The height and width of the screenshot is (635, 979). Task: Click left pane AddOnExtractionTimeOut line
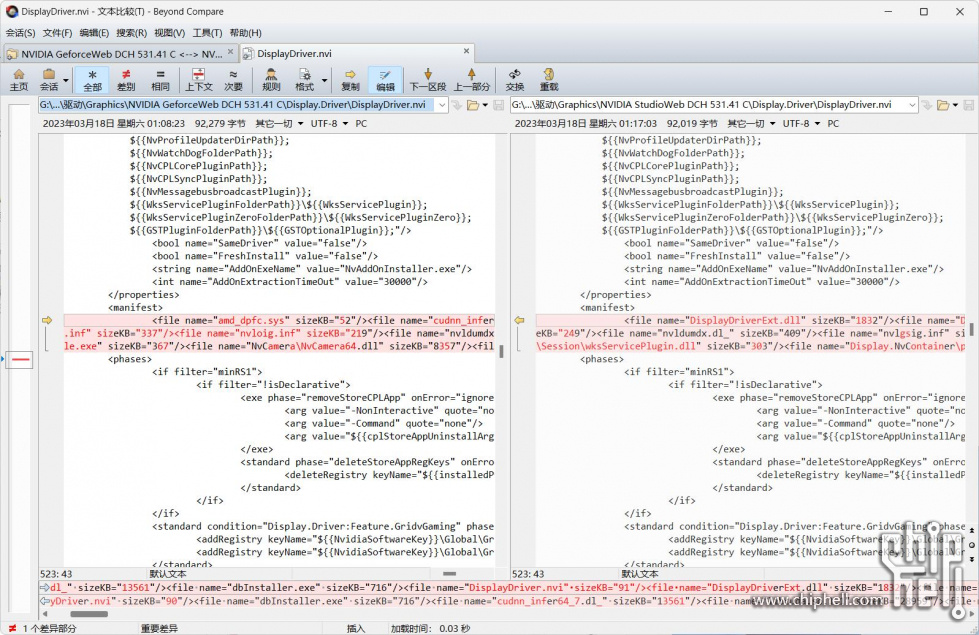click(290, 282)
